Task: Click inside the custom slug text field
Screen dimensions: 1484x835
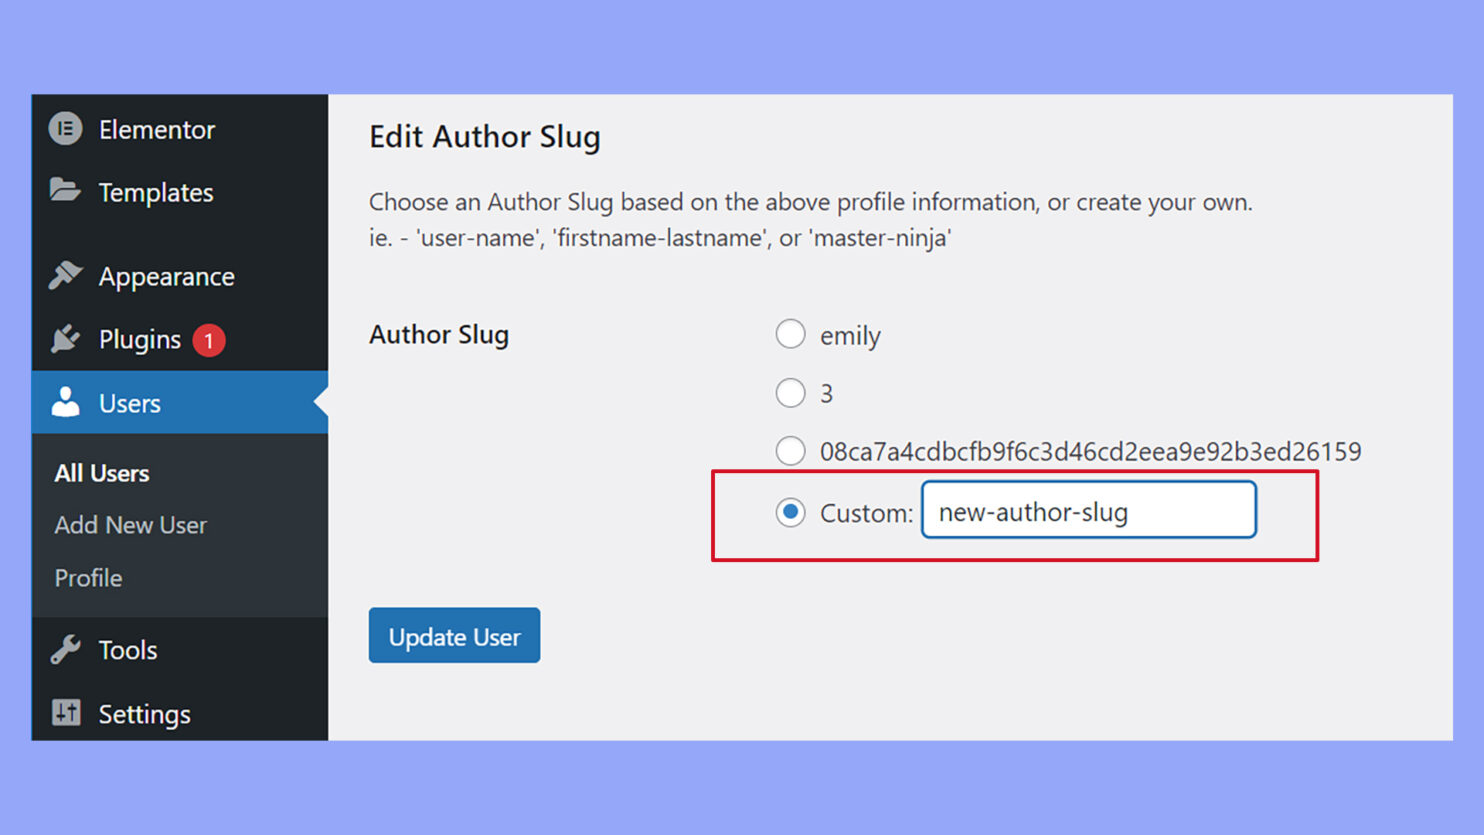Action: (1087, 510)
